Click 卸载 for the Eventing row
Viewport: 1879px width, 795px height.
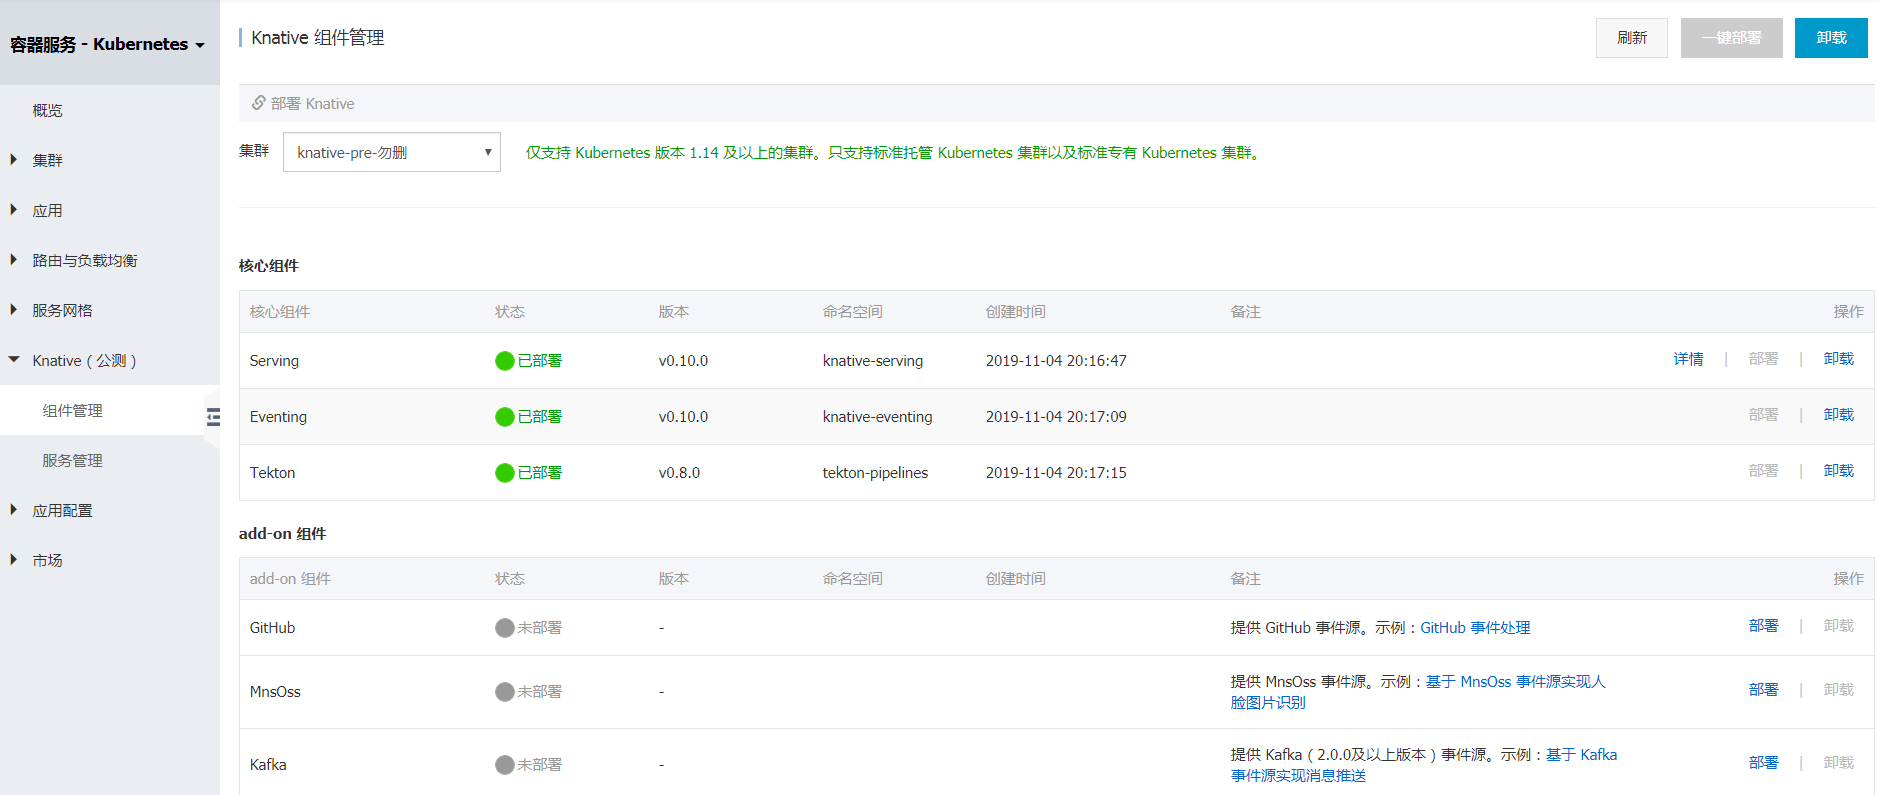pos(1839,415)
